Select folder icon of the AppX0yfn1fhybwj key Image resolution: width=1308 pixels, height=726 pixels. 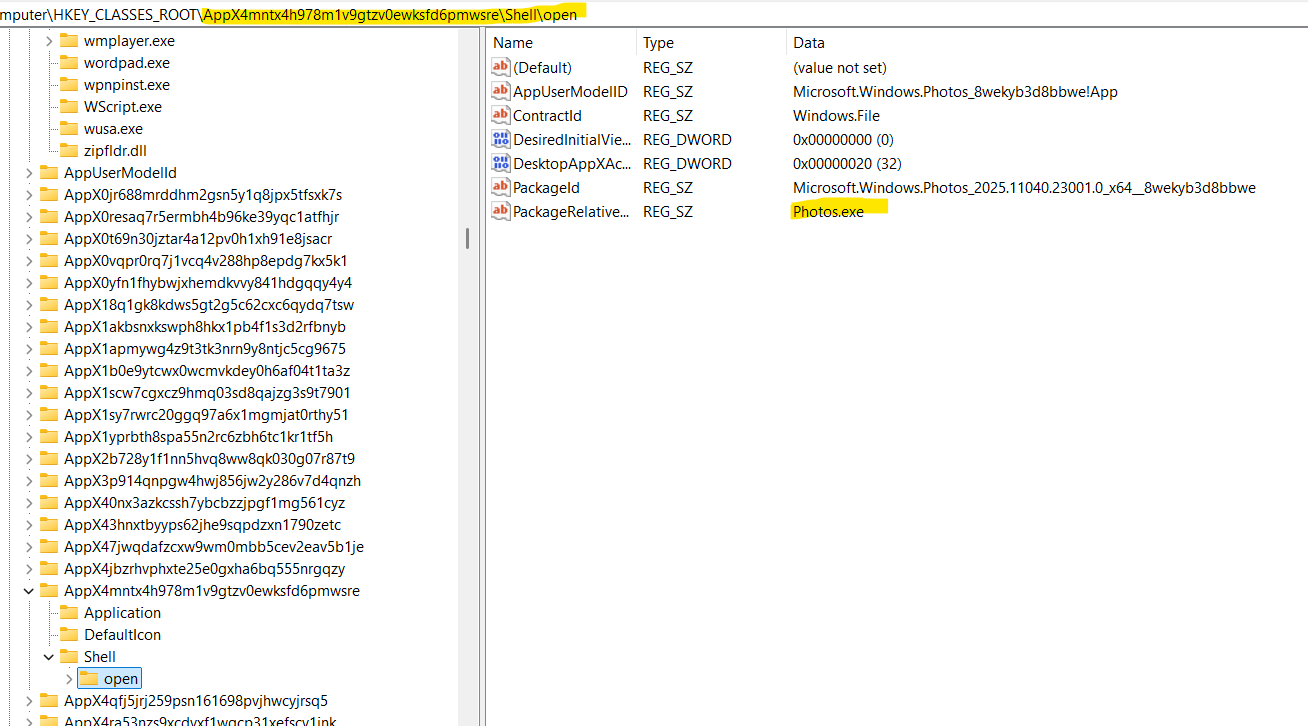(49, 283)
